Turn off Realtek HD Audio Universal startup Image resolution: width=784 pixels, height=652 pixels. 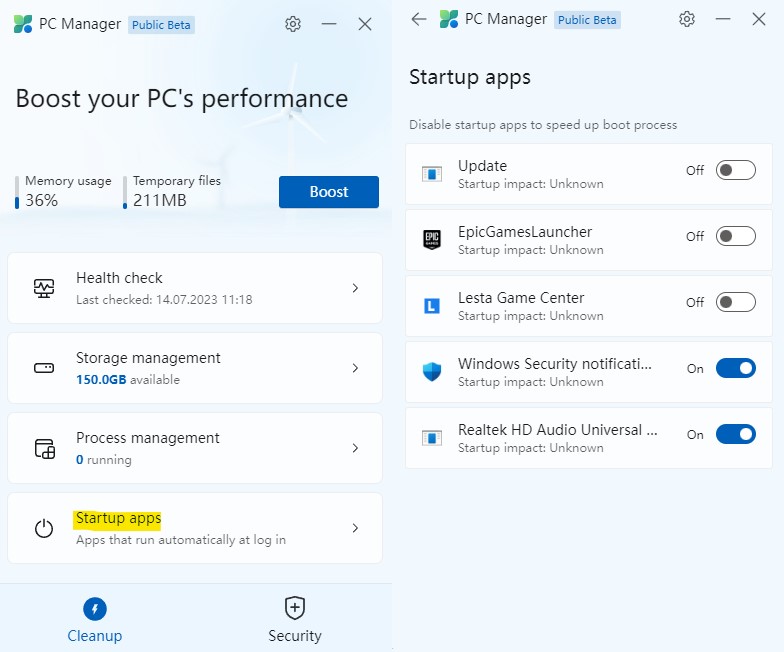click(x=736, y=434)
